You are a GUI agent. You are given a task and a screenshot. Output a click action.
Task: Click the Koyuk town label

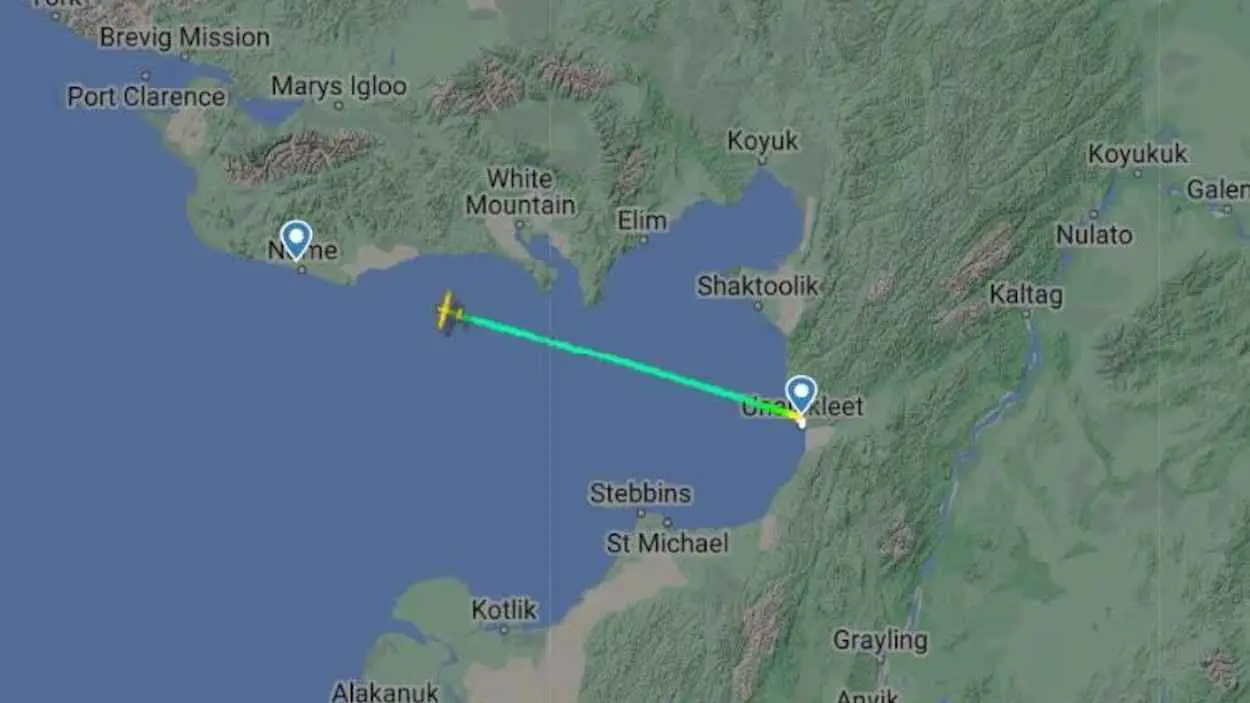pos(763,141)
